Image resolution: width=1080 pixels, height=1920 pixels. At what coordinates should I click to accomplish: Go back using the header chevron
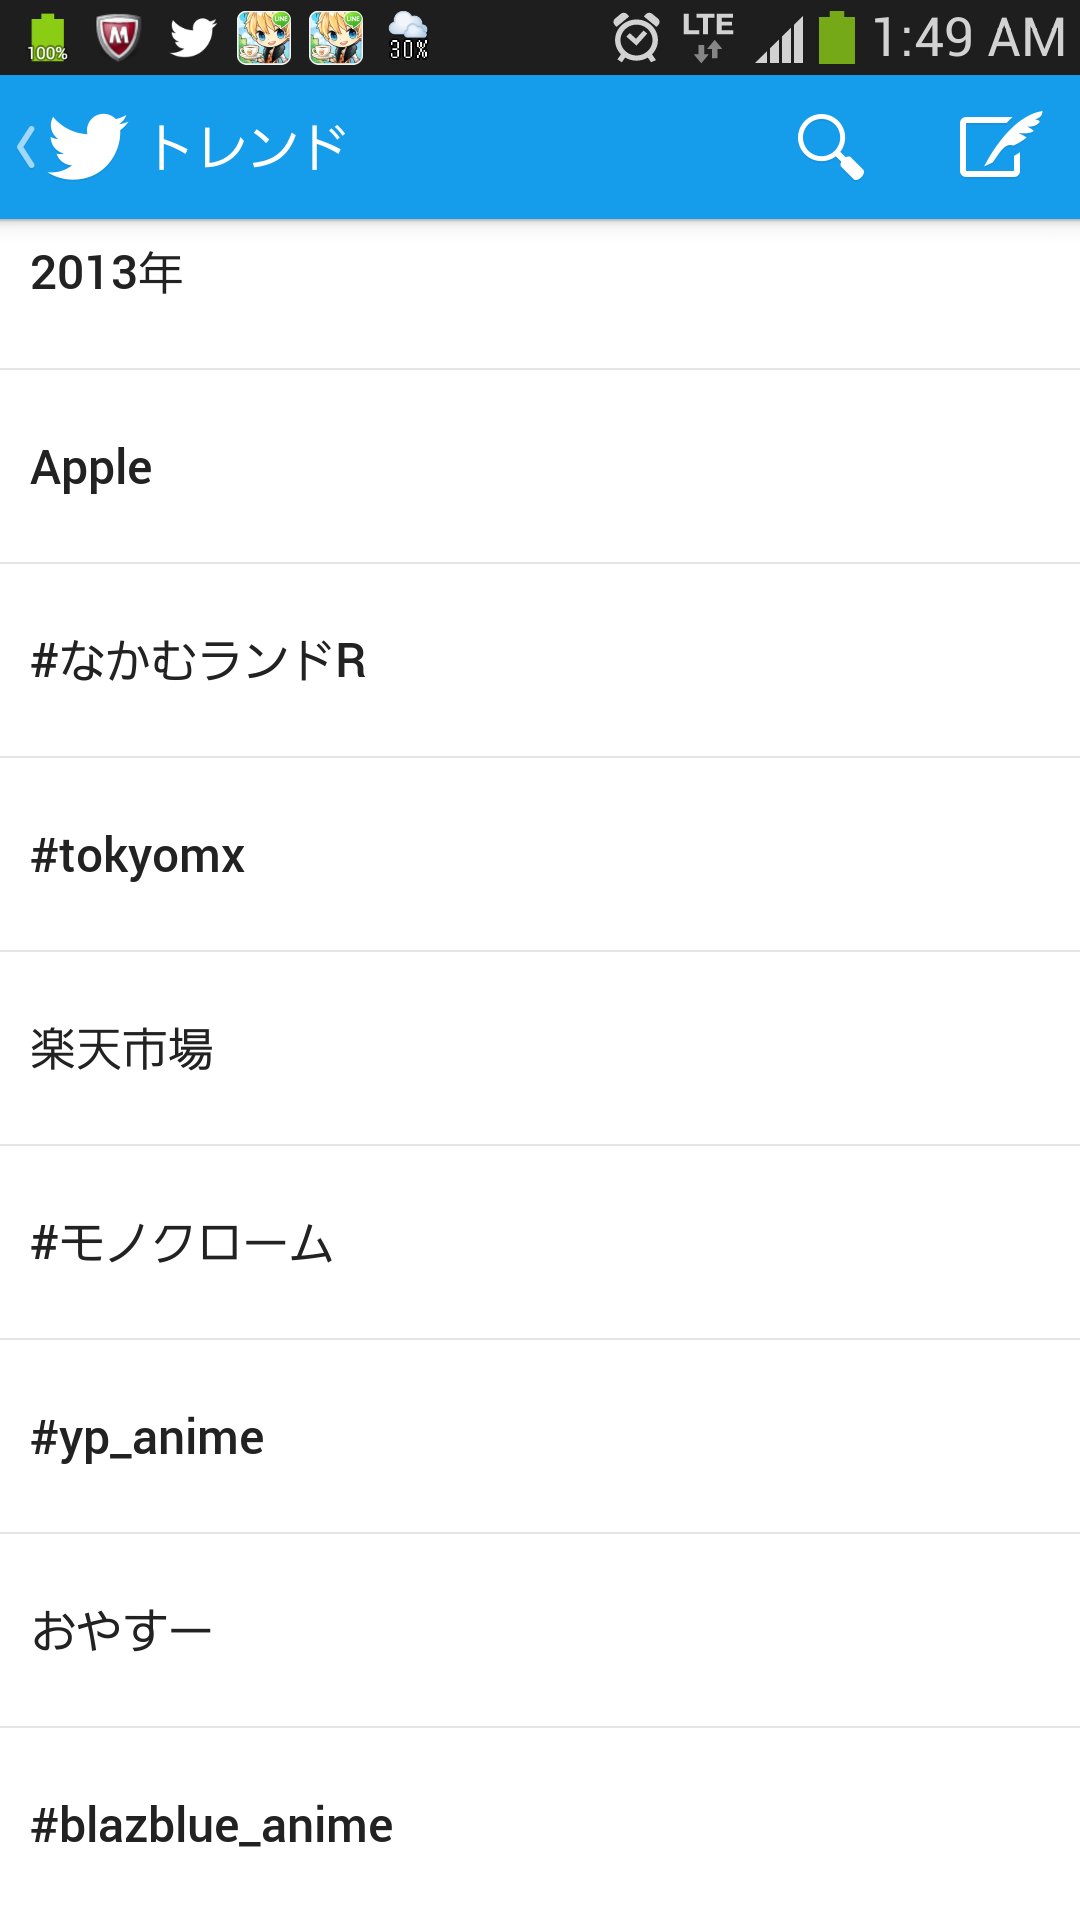pos(26,147)
